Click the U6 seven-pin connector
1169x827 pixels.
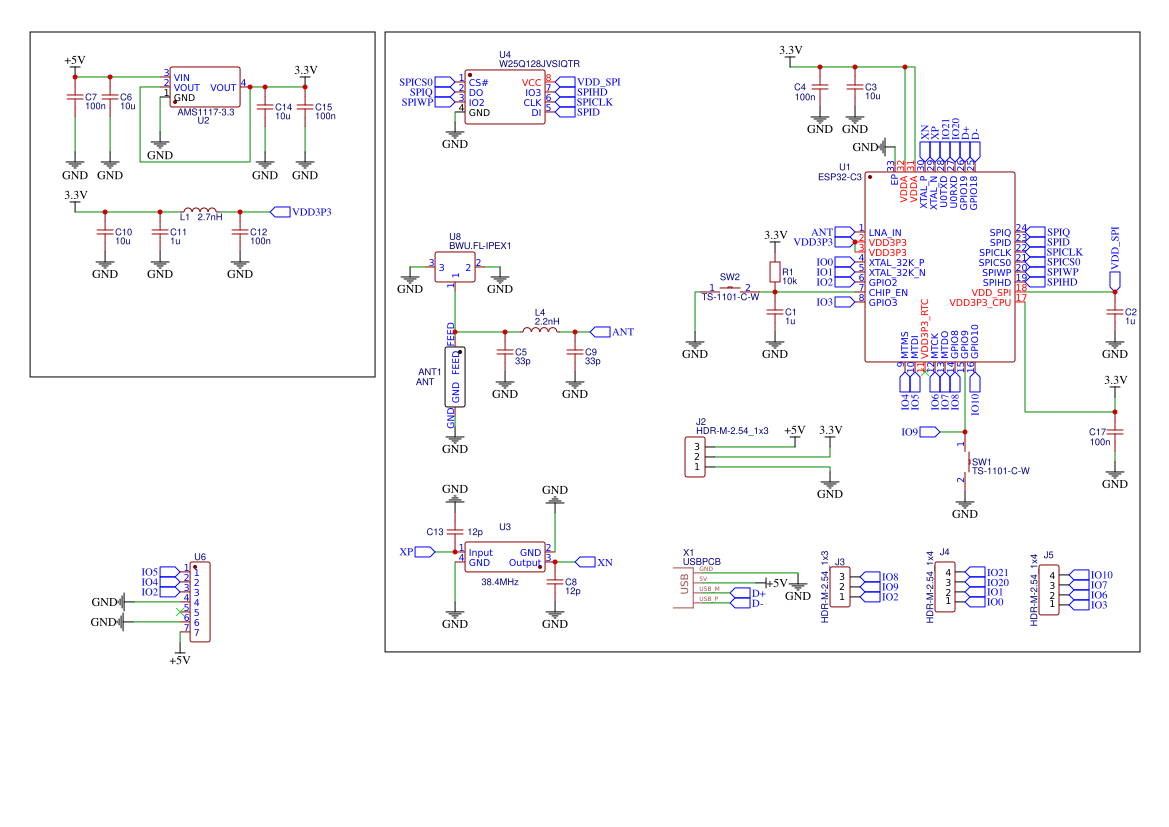[200, 602]
